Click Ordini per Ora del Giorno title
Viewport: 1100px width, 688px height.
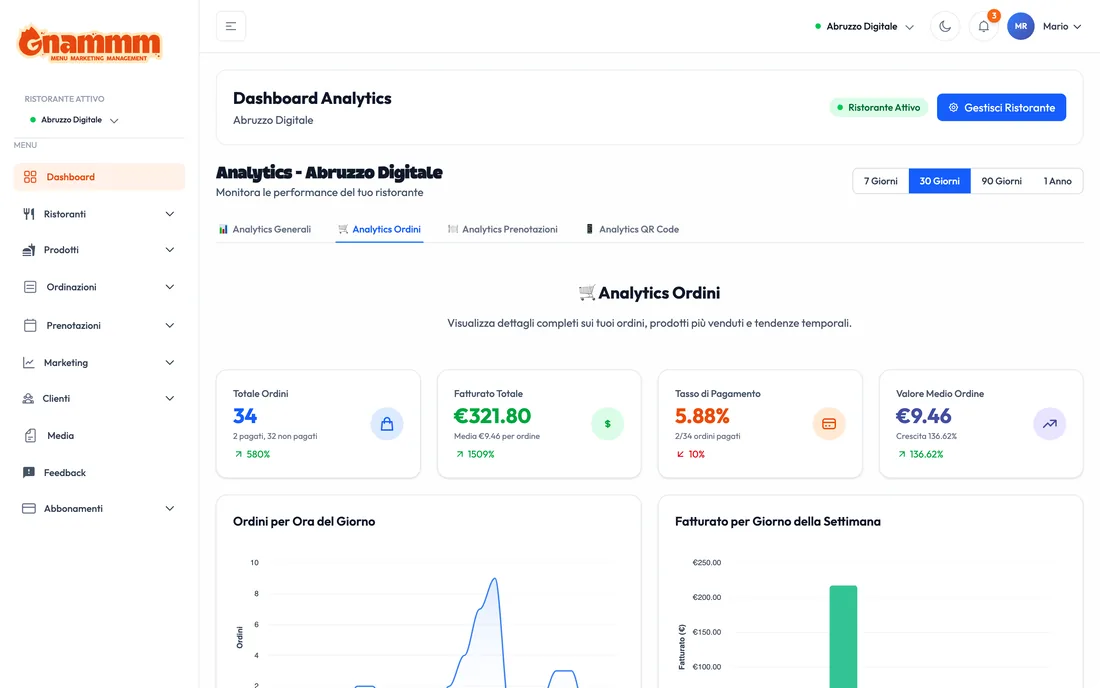(x=304, y=521)
